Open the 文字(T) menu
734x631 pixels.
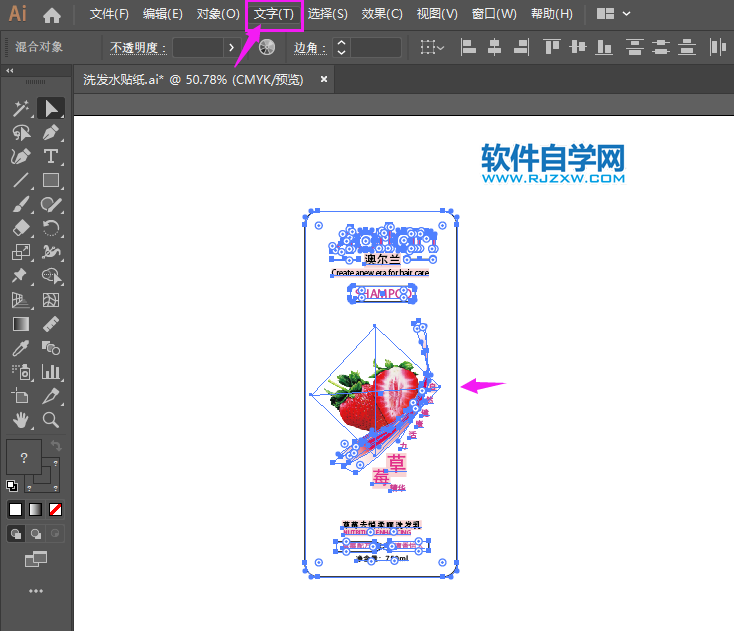point(274,14)
